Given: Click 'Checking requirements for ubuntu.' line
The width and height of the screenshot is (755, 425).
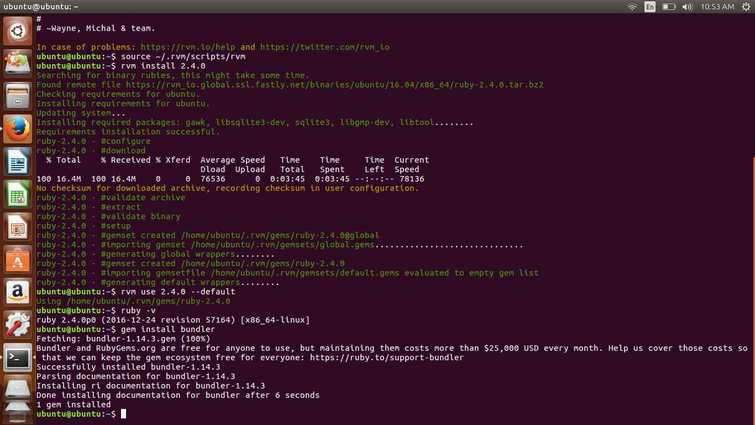Looking at the screenshot, I should pyautogui.click(x=118, y=94).
